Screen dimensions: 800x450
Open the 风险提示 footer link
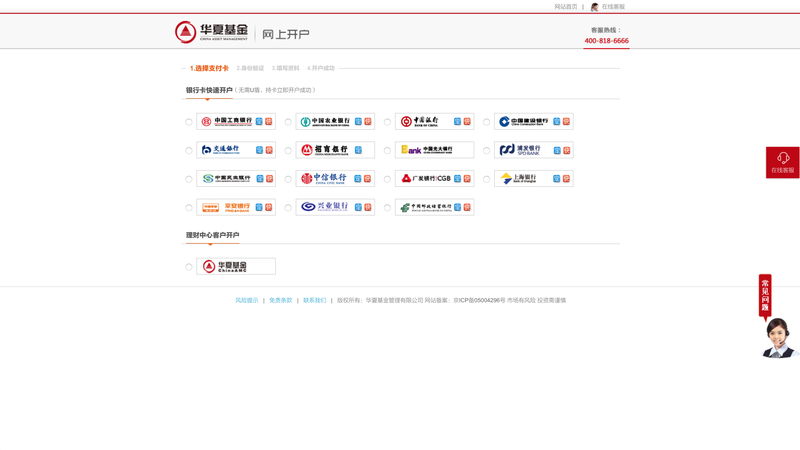point(247,301)
